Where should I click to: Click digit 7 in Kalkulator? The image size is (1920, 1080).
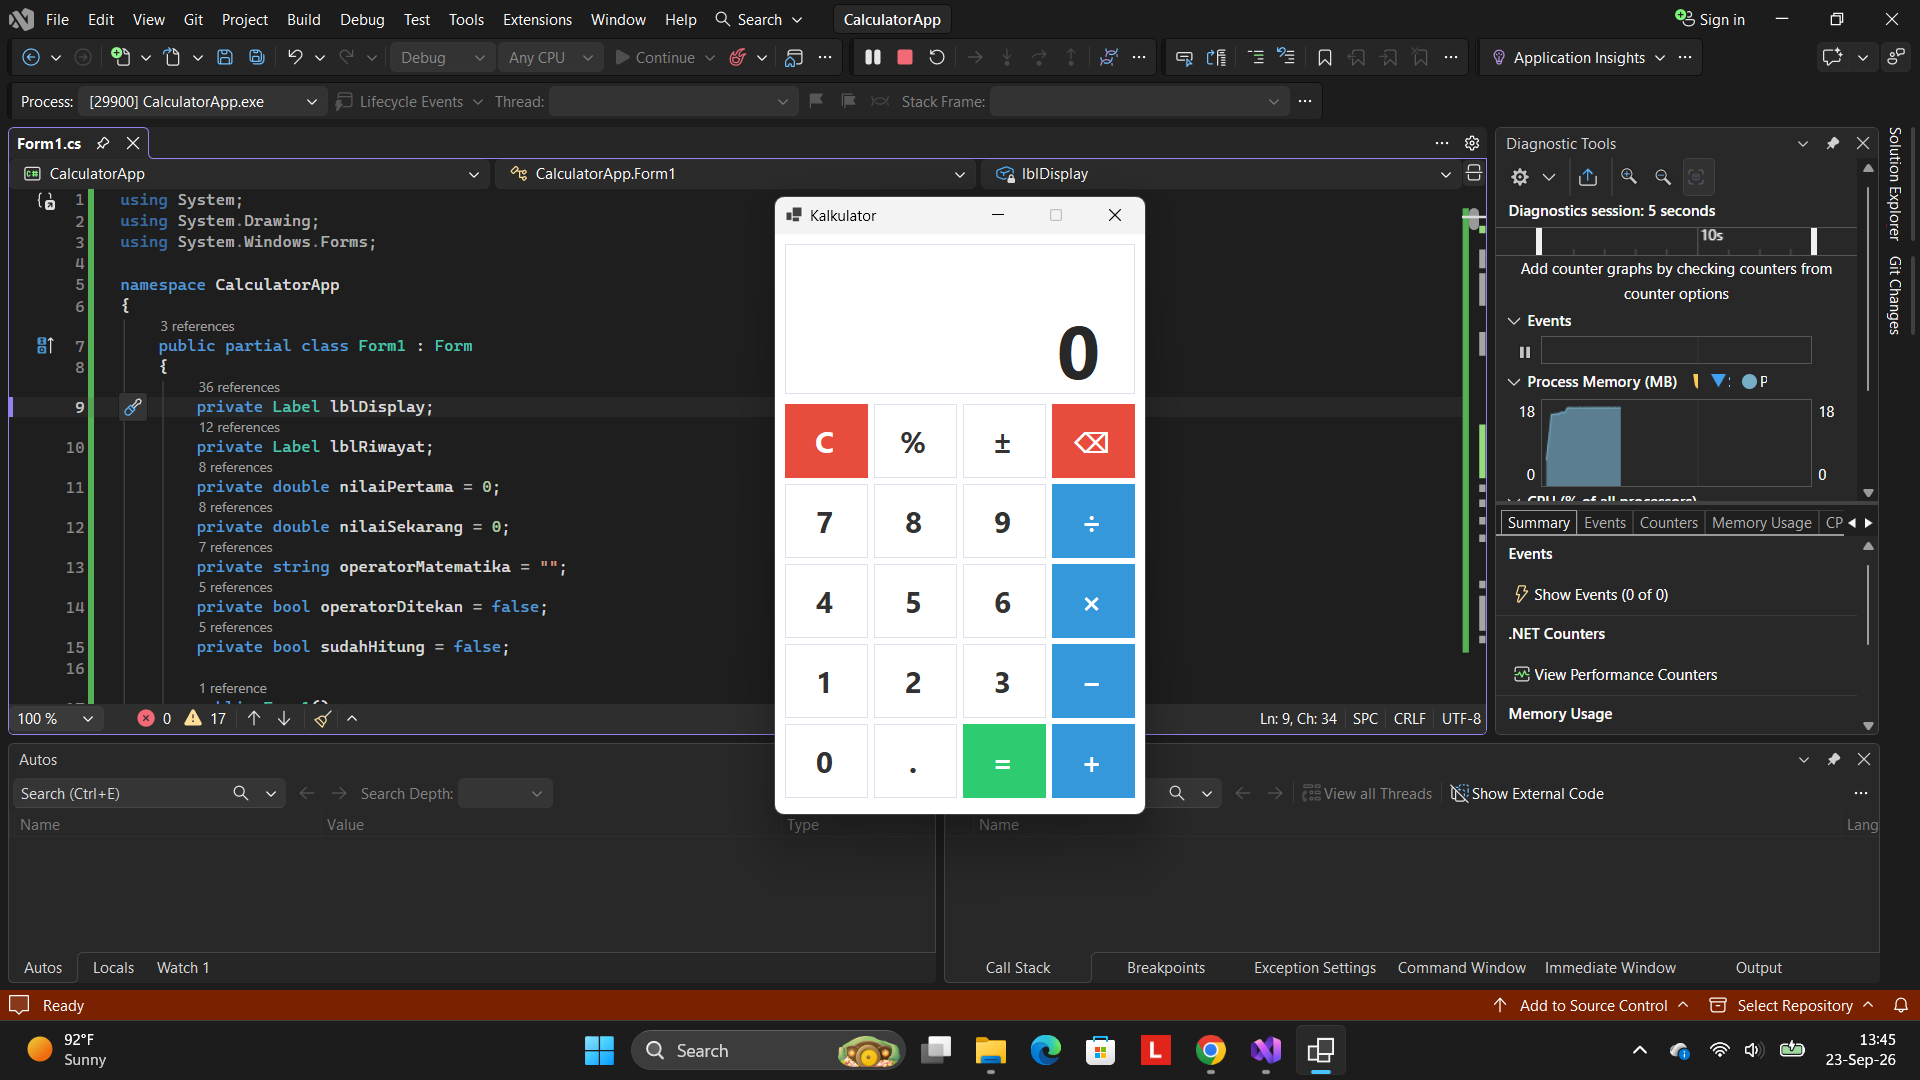(x=826, y=522)
